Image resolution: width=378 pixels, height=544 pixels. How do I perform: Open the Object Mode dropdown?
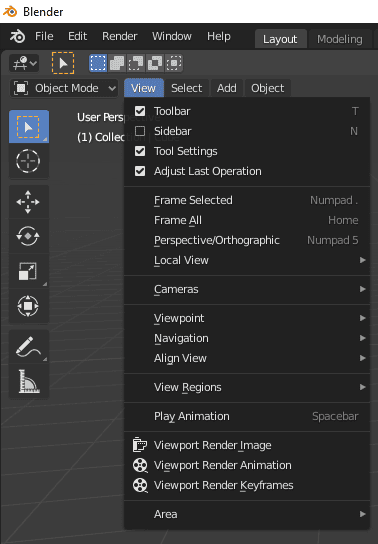coord(64,88)
